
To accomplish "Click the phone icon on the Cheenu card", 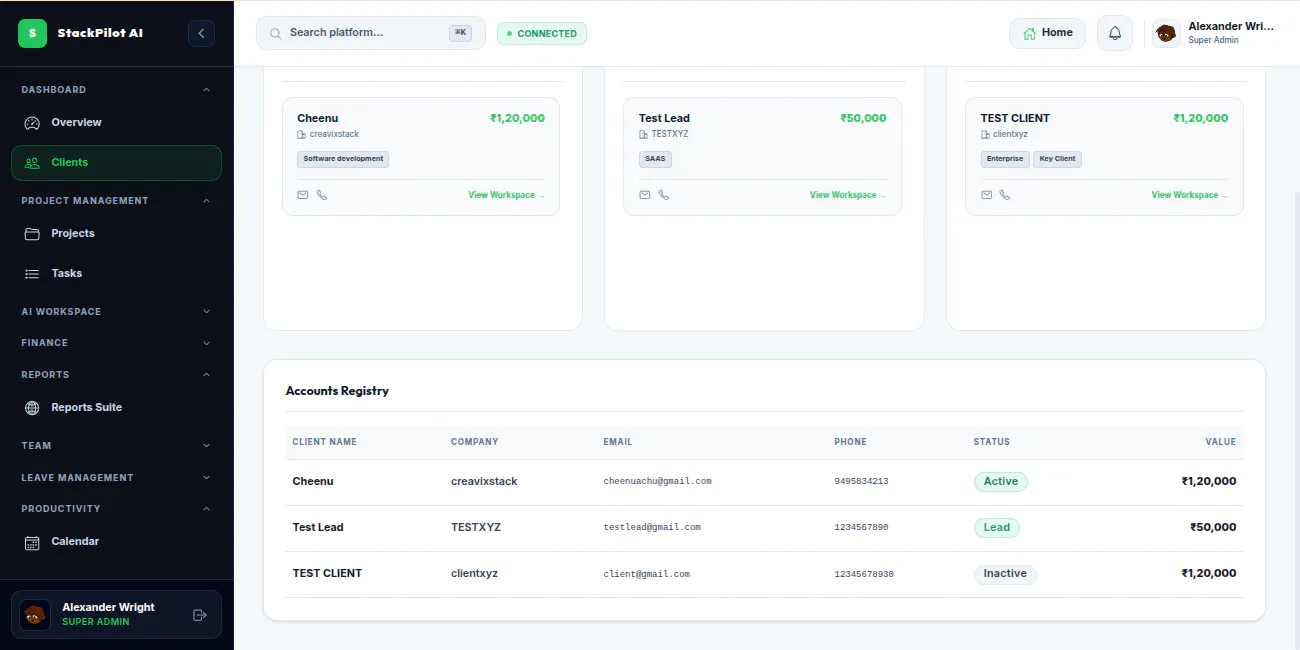I will pyautogui.click(x=322, y=195).
